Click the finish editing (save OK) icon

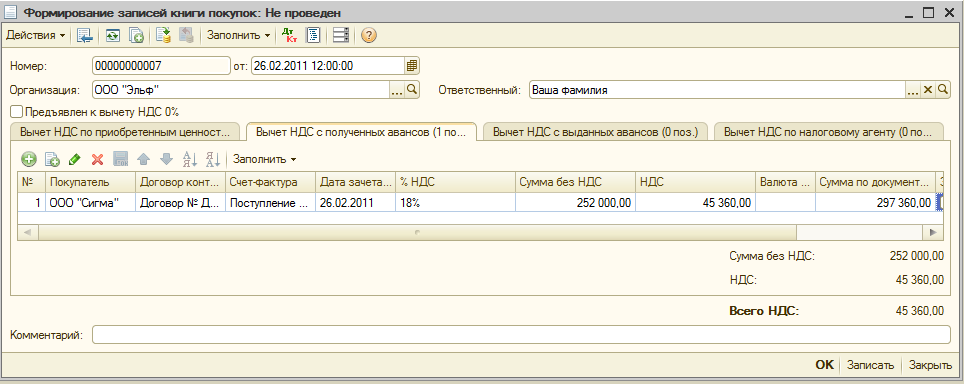point(120,160)
